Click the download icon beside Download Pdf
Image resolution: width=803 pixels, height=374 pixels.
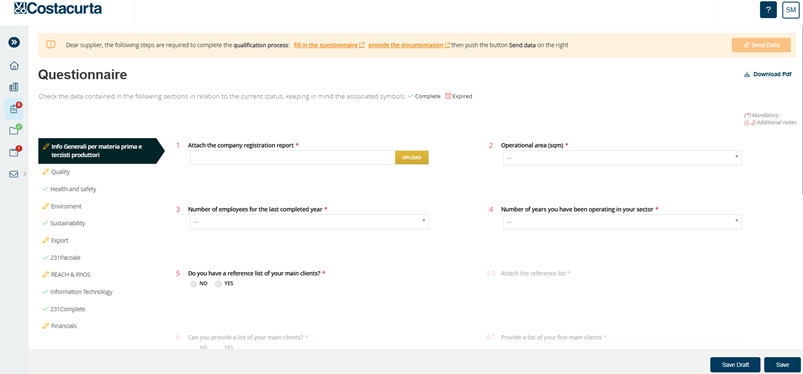747,74
